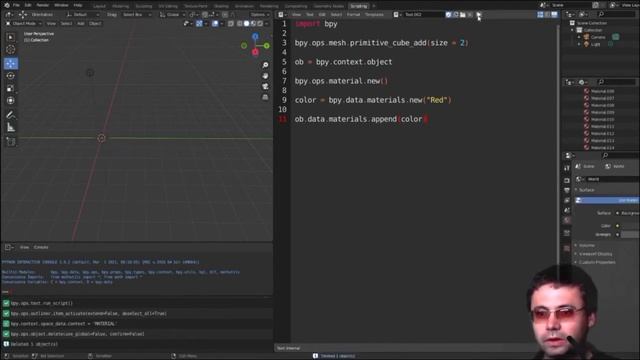Select the Measure tool
The image size is (640, 360).
pos(11,127)
